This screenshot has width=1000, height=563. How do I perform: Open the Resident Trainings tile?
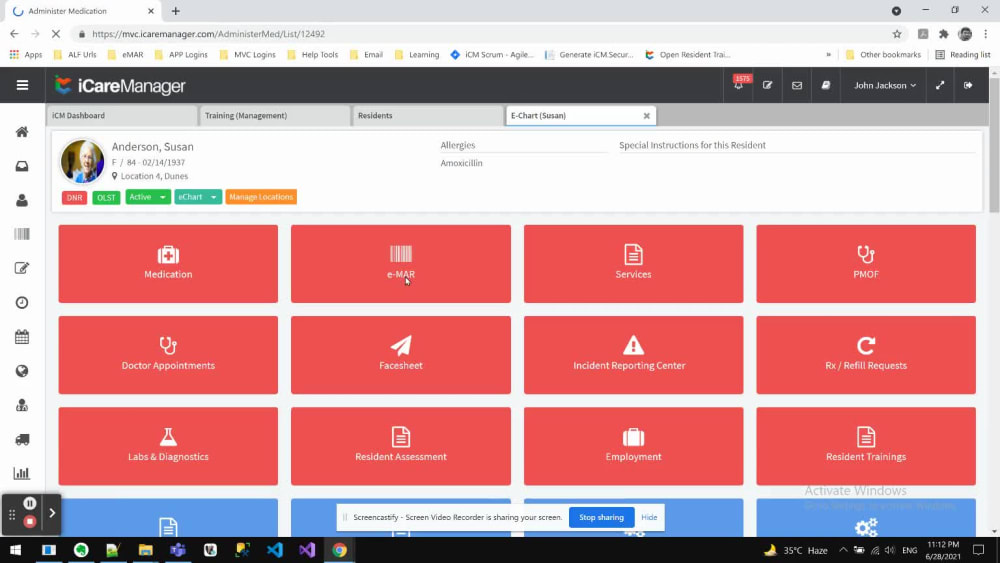[866, 446]
